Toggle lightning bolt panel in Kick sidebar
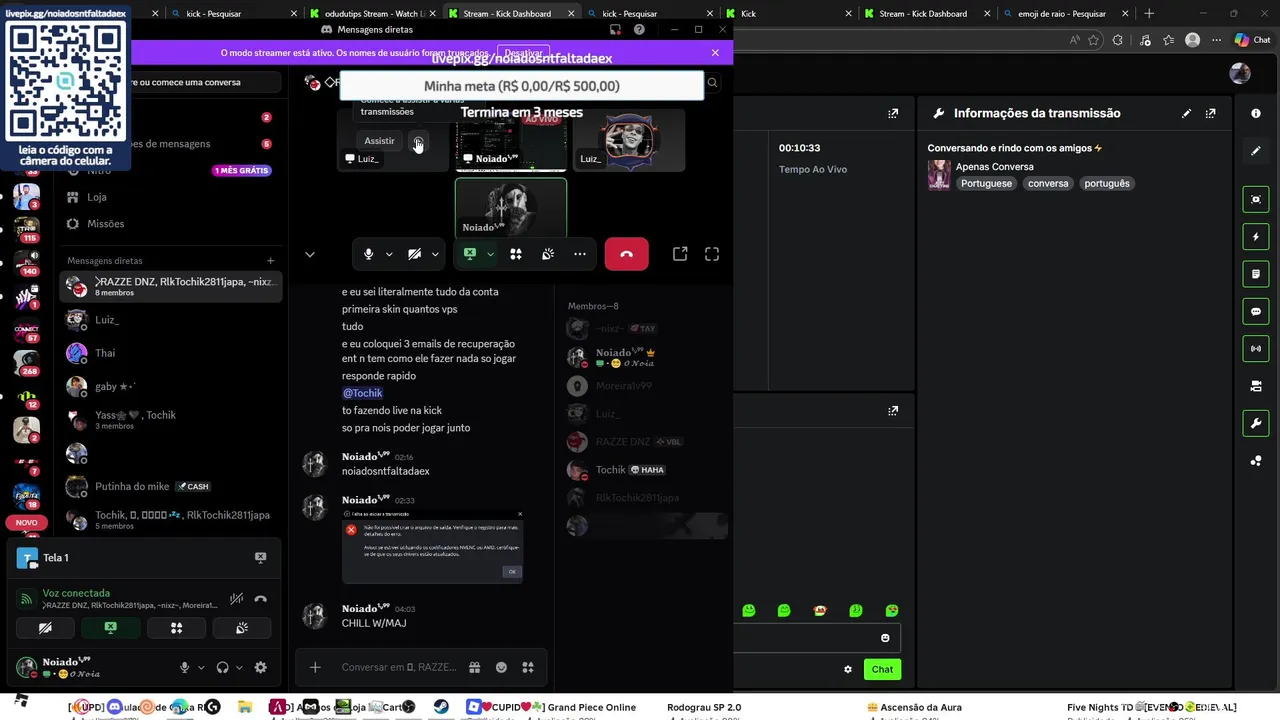 coord(1256,237)
